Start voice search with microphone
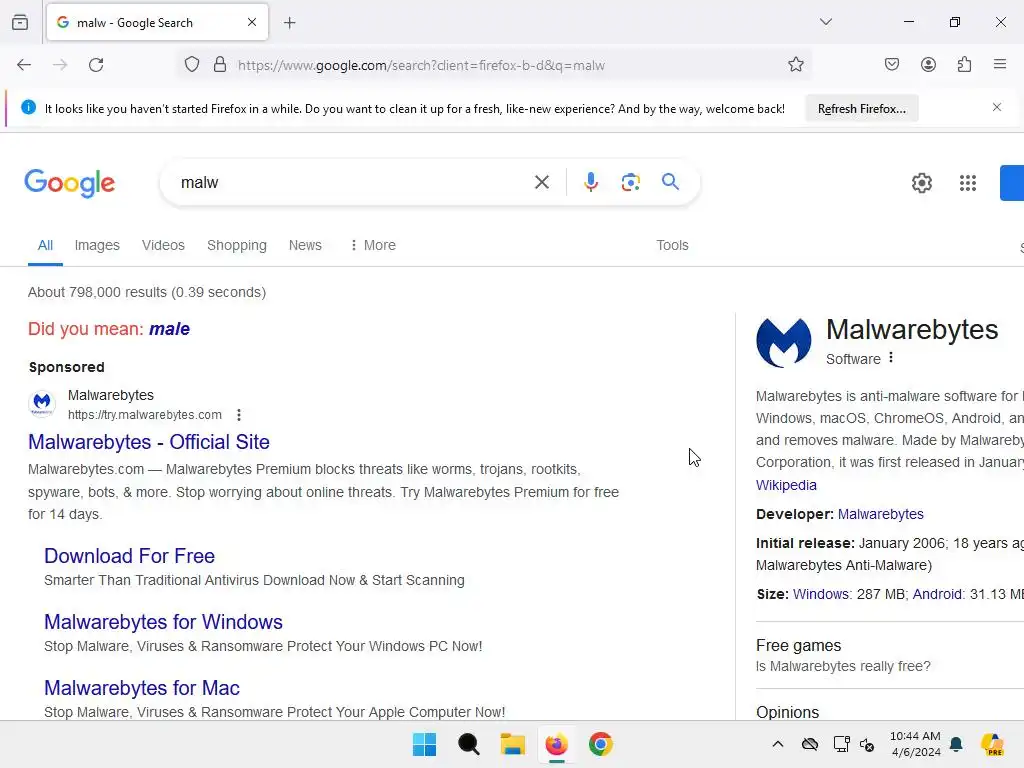This screenshot has width=1024, height=768. click(x=591, y=182)
